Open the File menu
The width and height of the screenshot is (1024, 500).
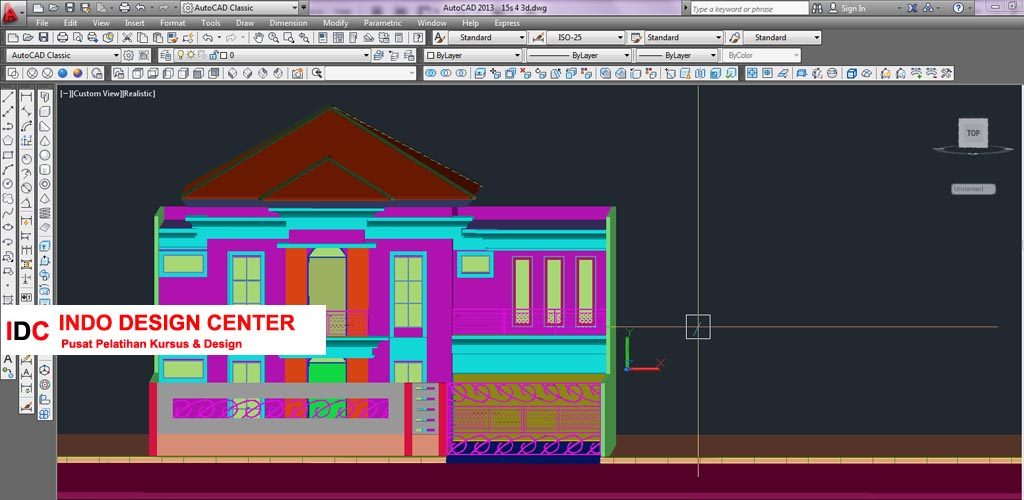point(42,23)
